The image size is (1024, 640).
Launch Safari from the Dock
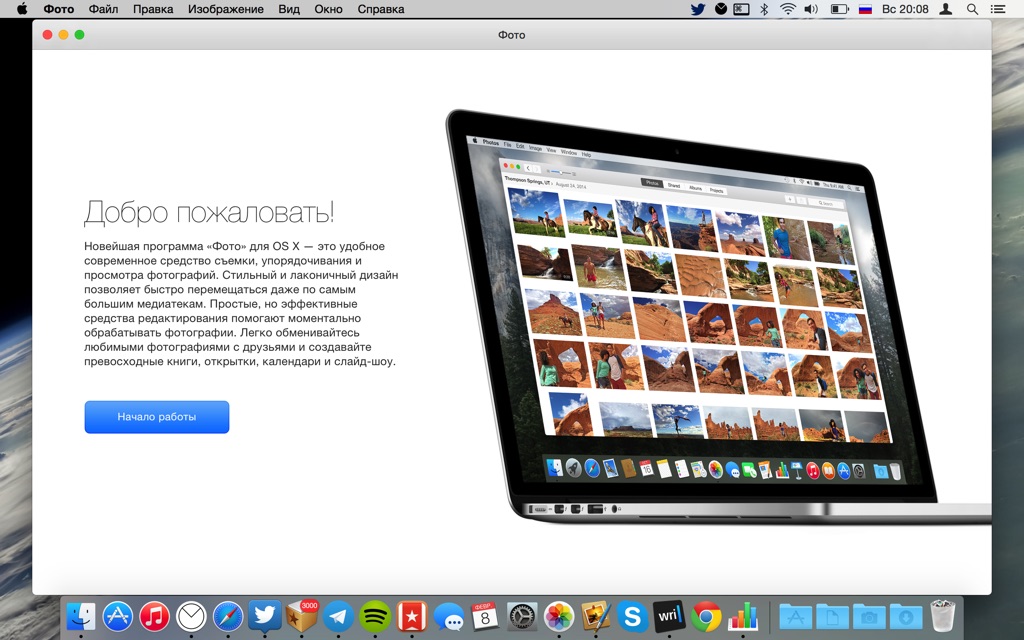coord(228,616)
